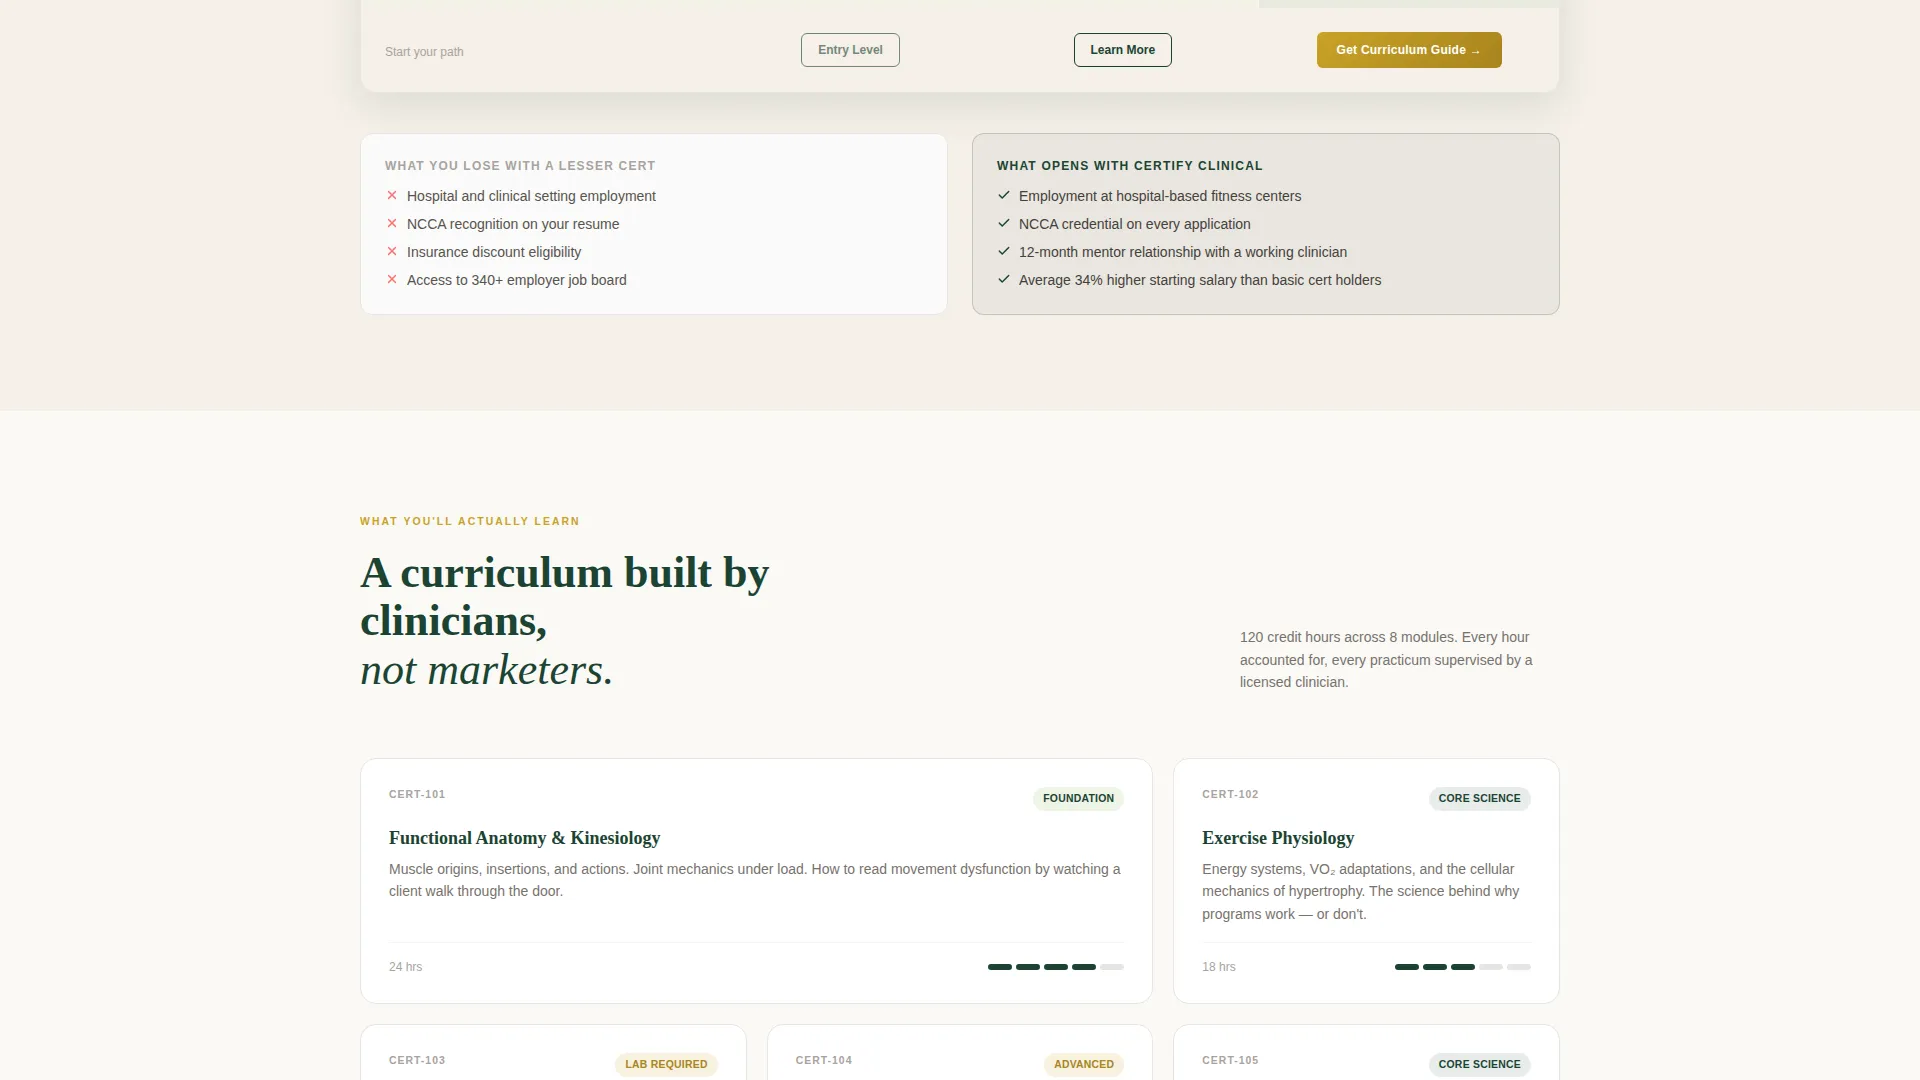Select the FOUNDATION badge on CERT-101
This screenshot has height=1080, width=1920.
point(1078,798)
